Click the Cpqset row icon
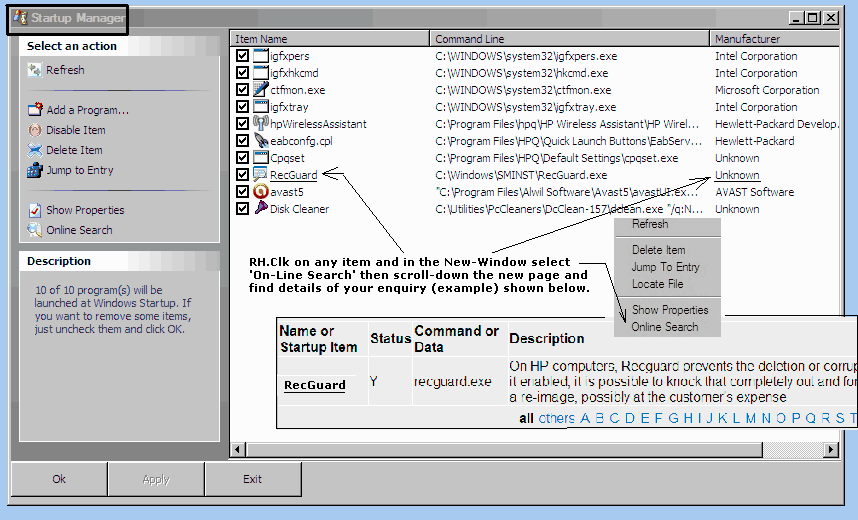The height and width of the screenshot is (520, 858). pyautogui.click(x=261, y=158)
